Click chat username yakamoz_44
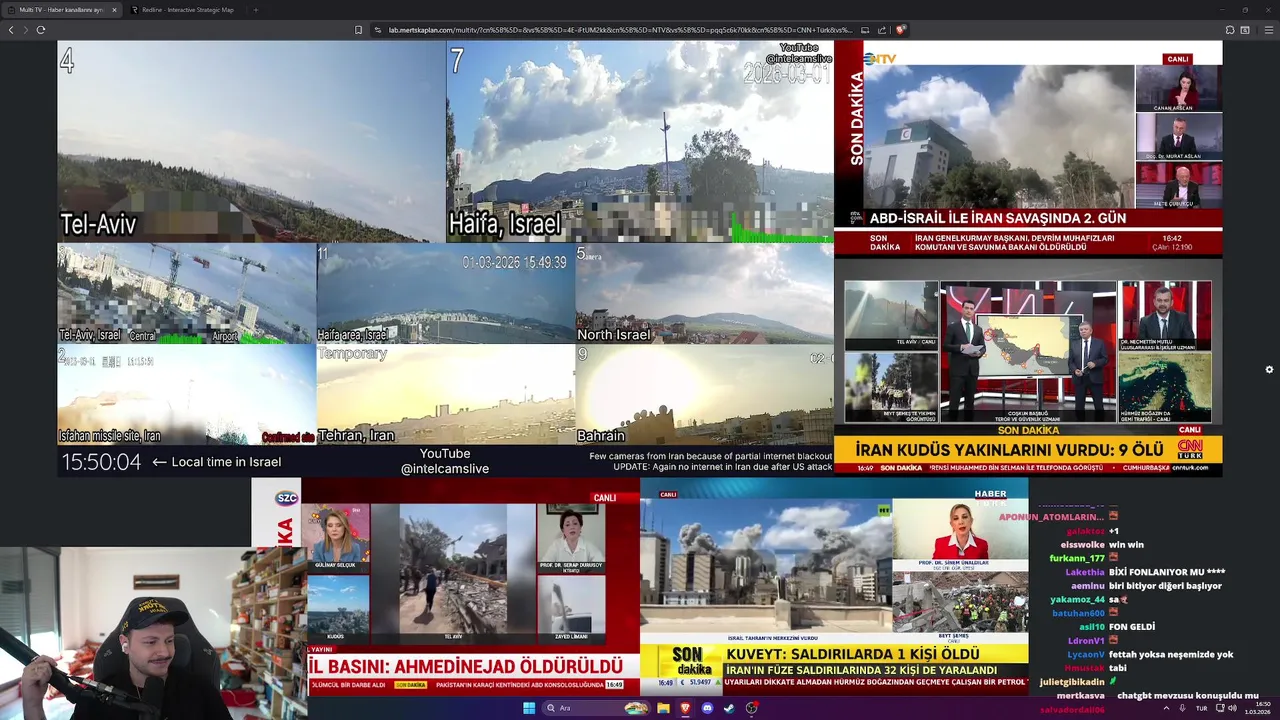Screen dimensions: 1280x720 (x=1077, y=599)
